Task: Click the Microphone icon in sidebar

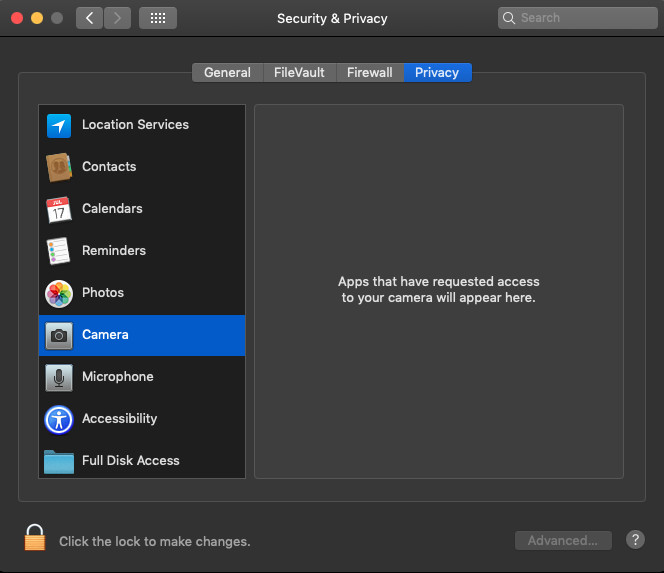Action: [x=59, y=377]
